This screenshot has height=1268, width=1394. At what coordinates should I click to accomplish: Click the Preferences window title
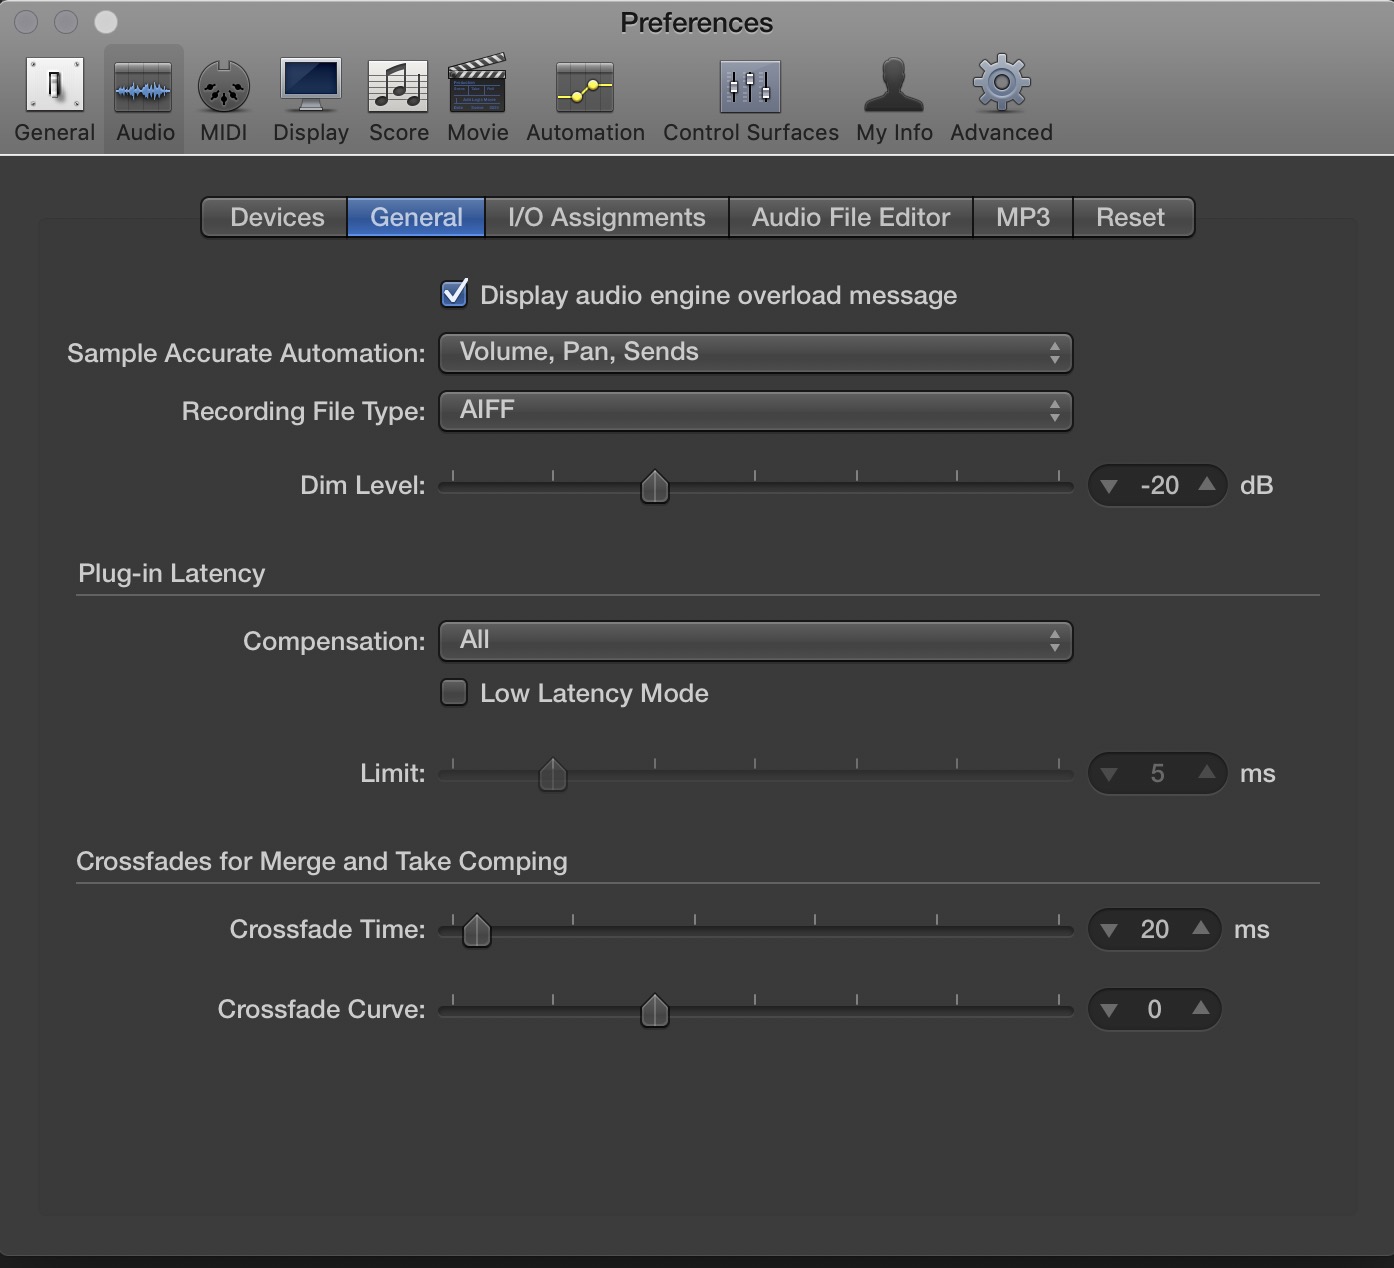[x=697, y=22]
